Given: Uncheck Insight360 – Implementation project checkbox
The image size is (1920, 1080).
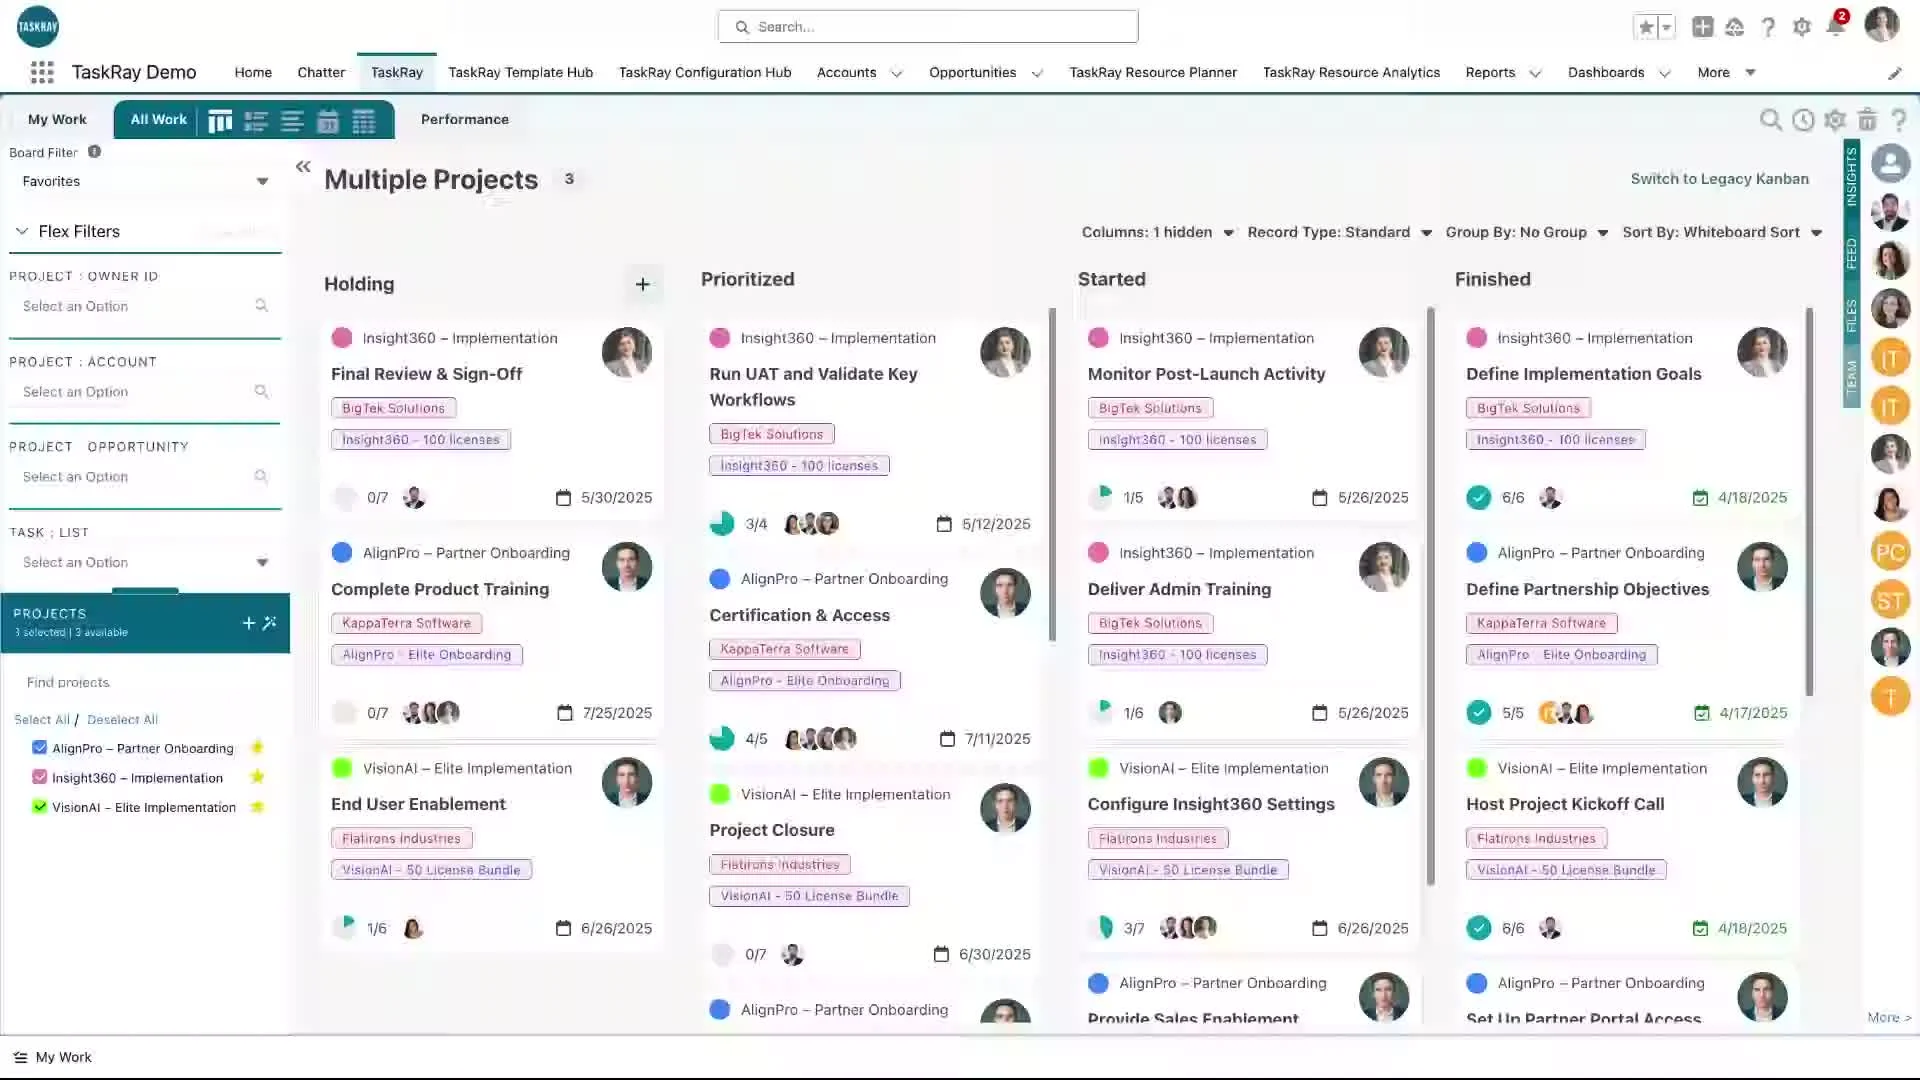Looking at the screenshot, I should click(40, 777).
